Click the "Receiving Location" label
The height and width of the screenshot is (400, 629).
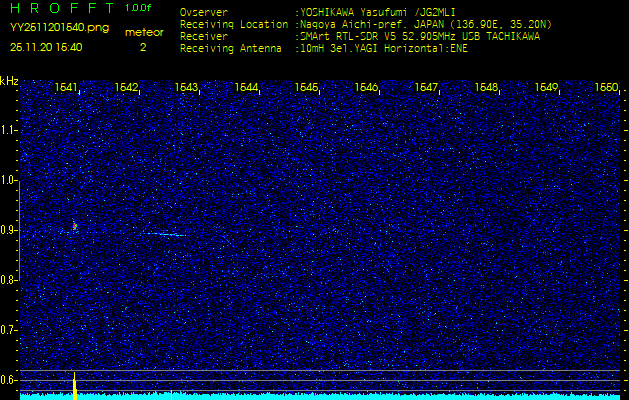[x=234, y=24]
